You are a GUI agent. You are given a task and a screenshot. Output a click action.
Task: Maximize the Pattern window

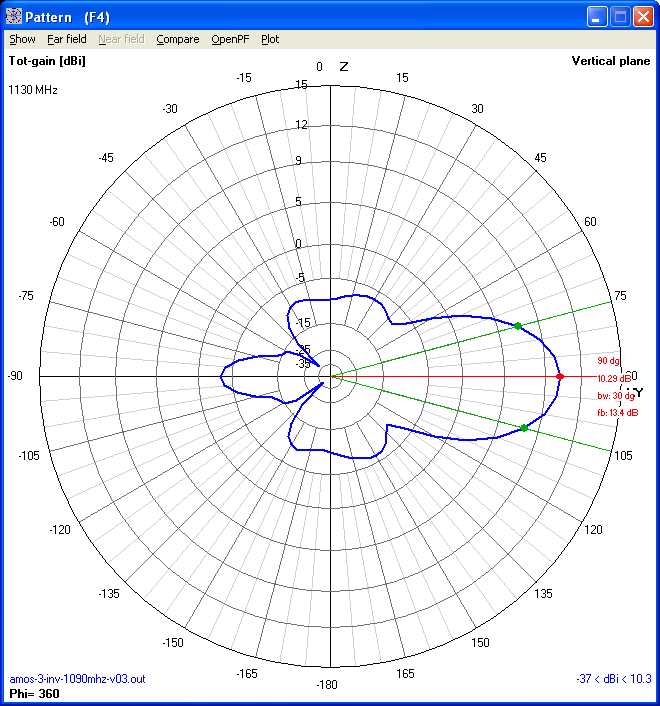(620, 16)
